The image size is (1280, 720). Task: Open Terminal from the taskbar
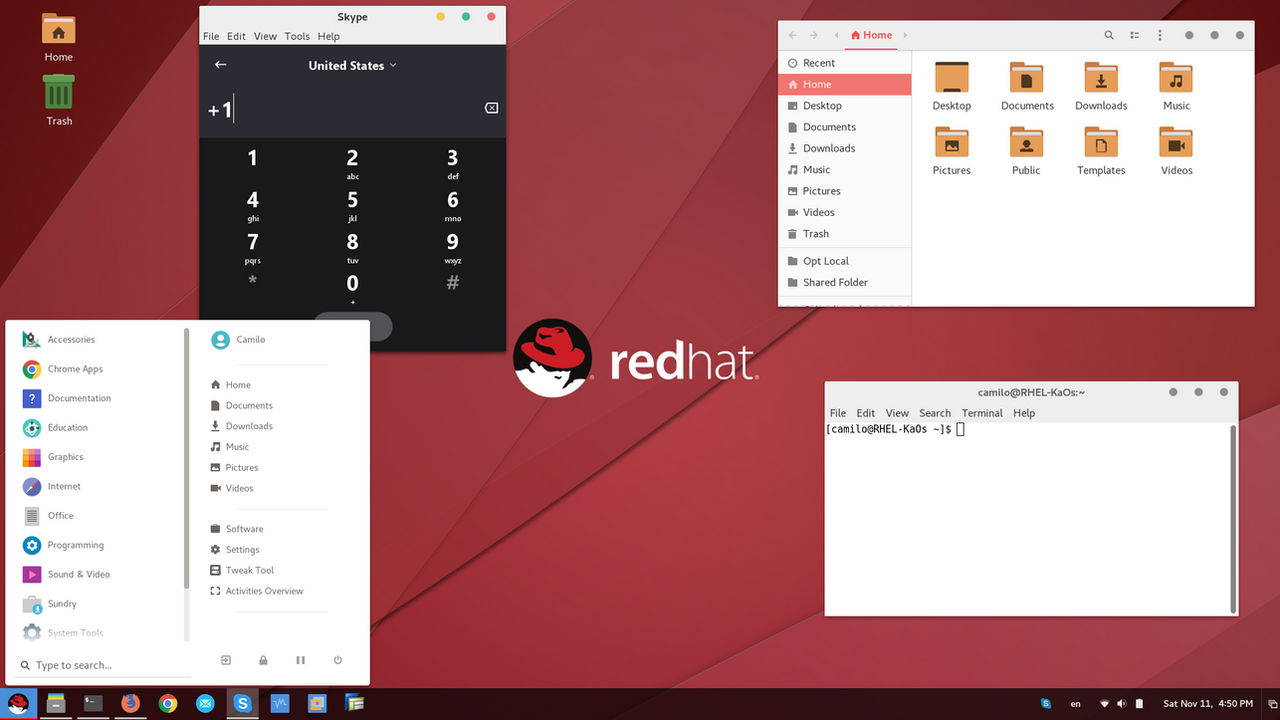tap(93, 704)
